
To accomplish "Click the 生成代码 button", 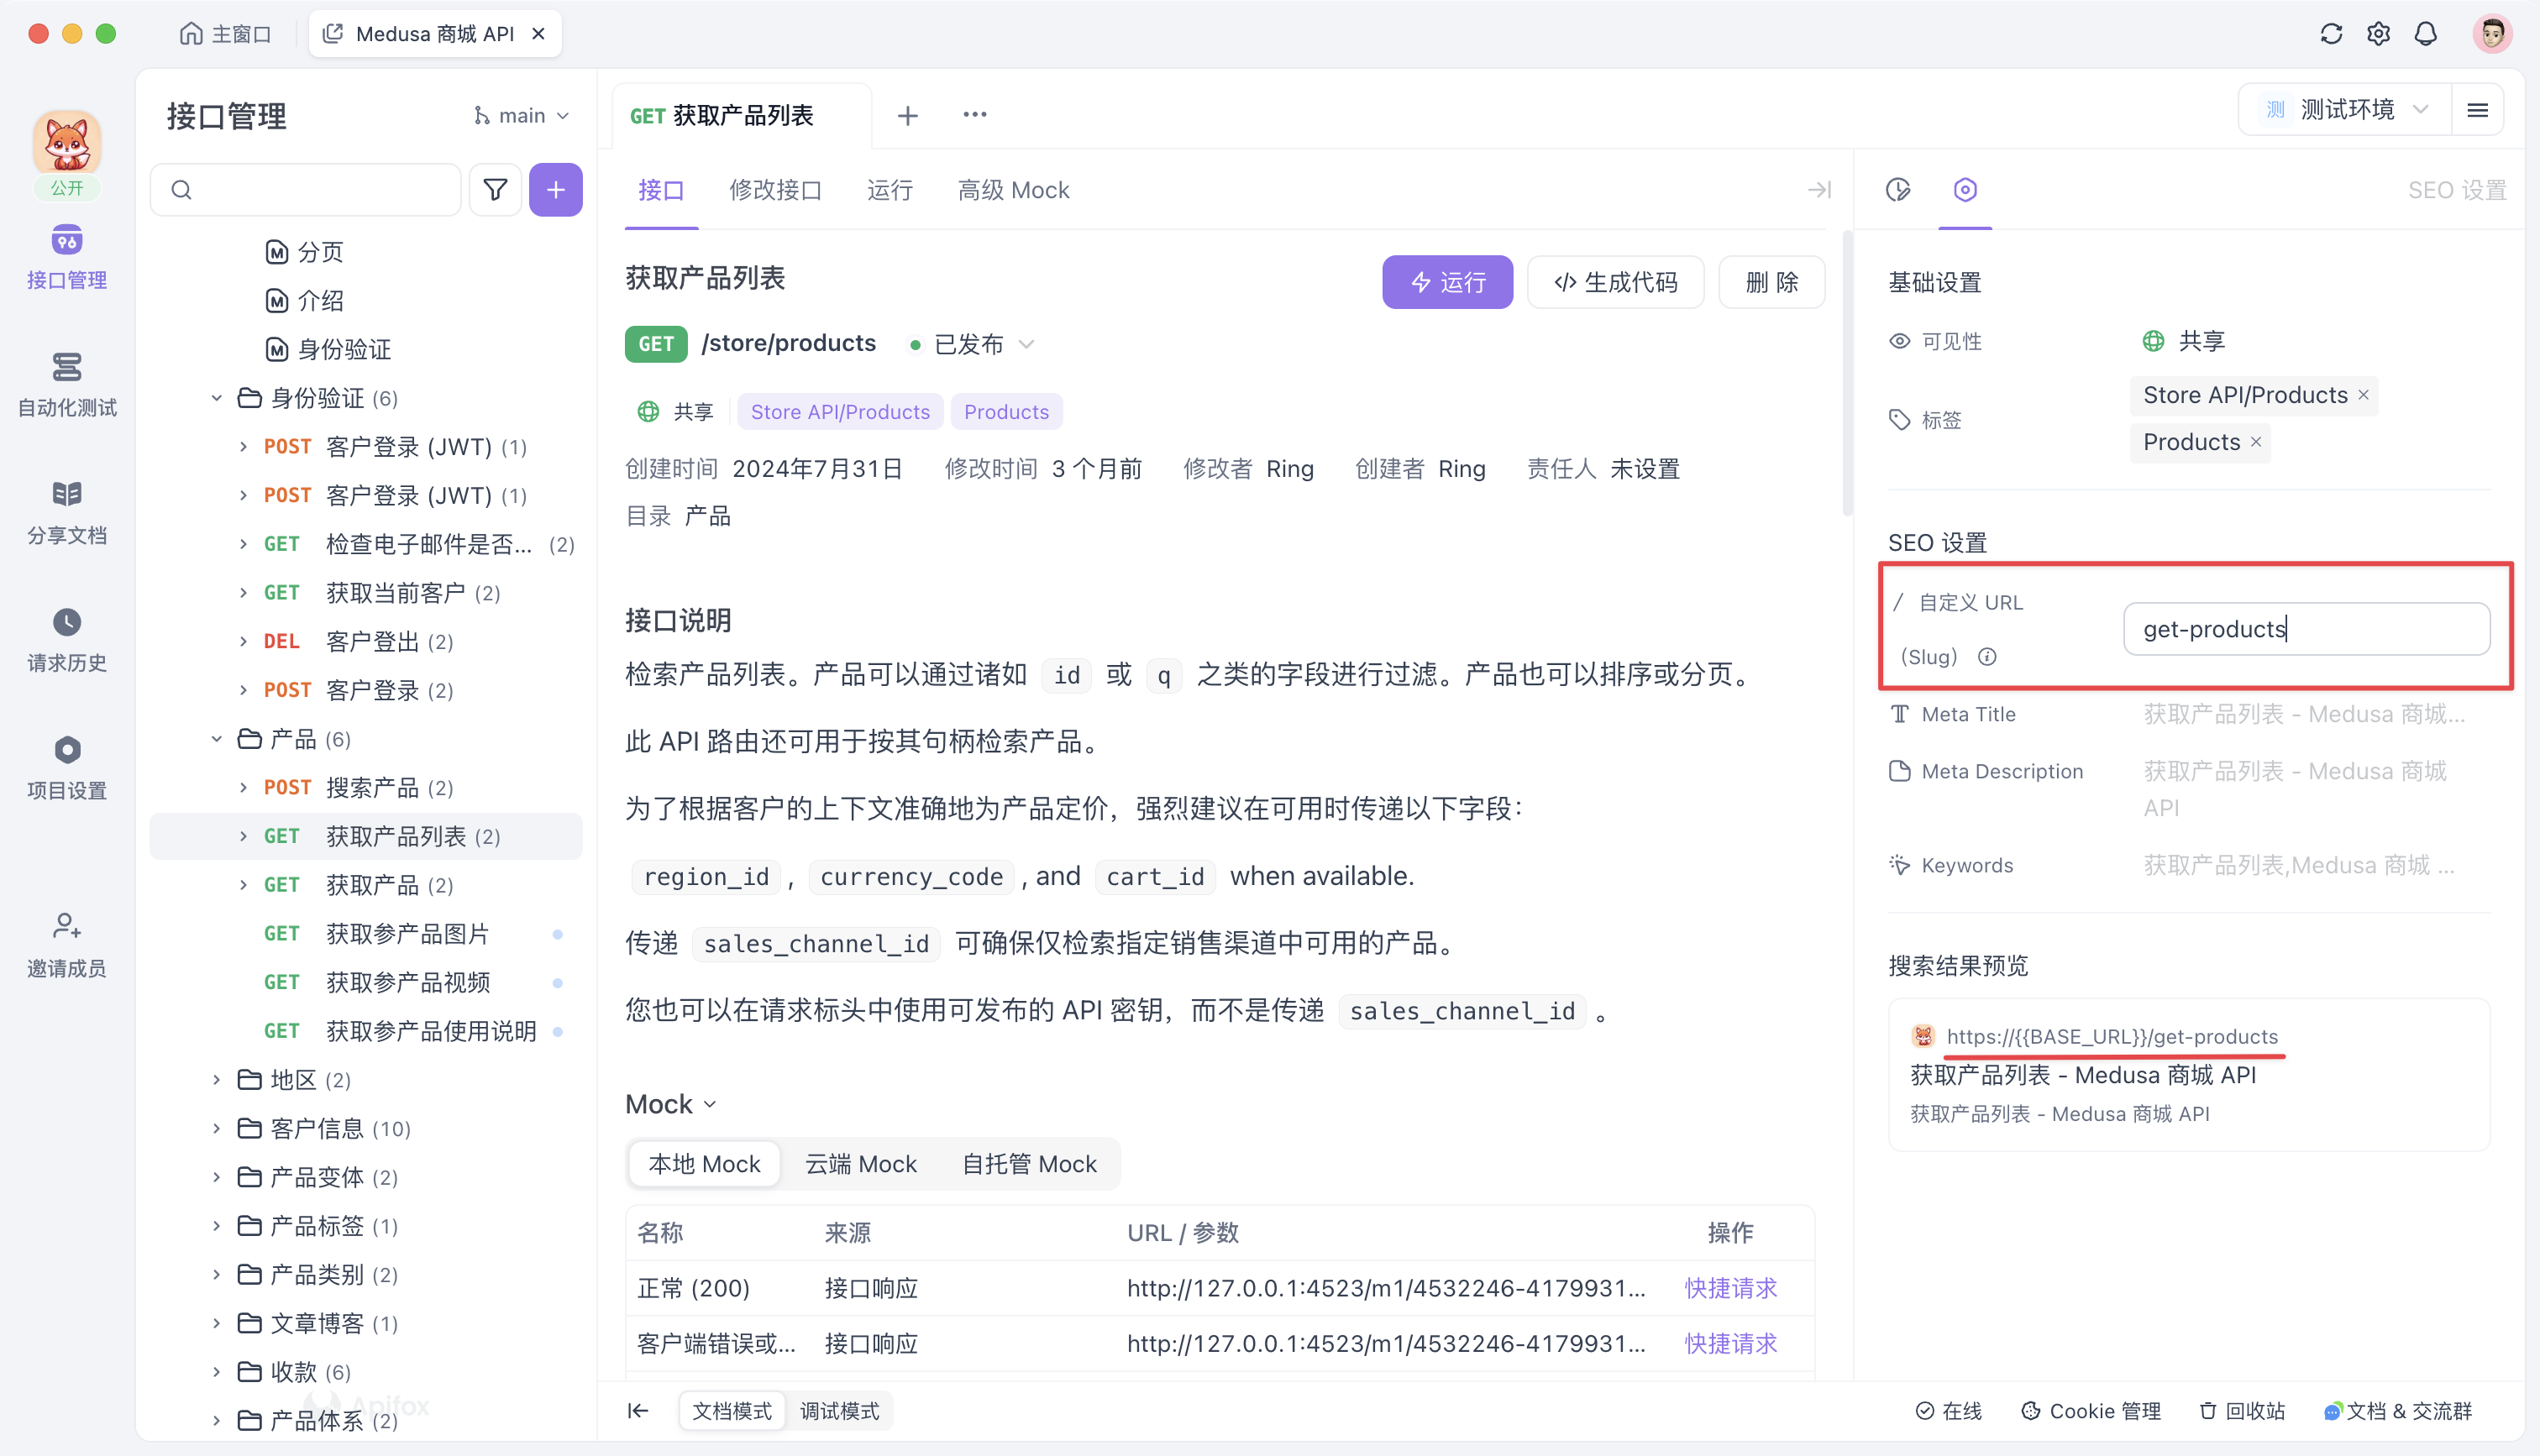I will 1615,282.
